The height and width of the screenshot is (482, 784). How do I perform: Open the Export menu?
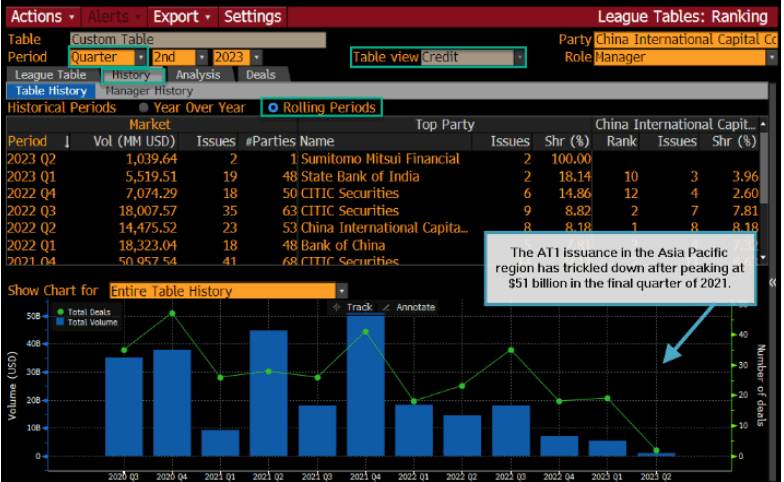[x=182, y=16]
